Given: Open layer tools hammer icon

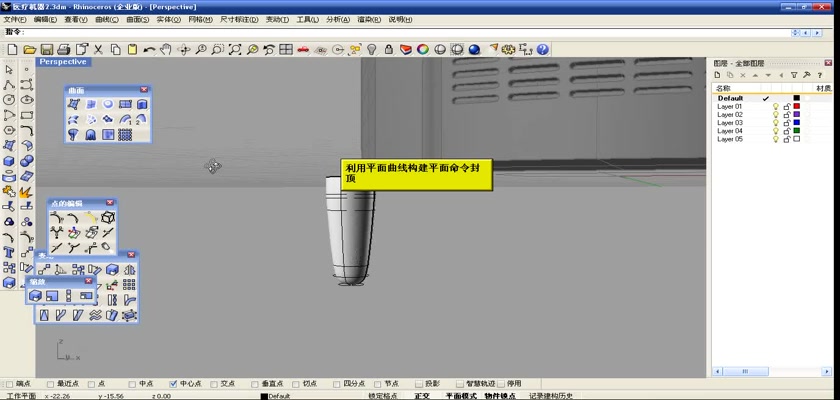Looking at the screenshot, I should point(807,75).
